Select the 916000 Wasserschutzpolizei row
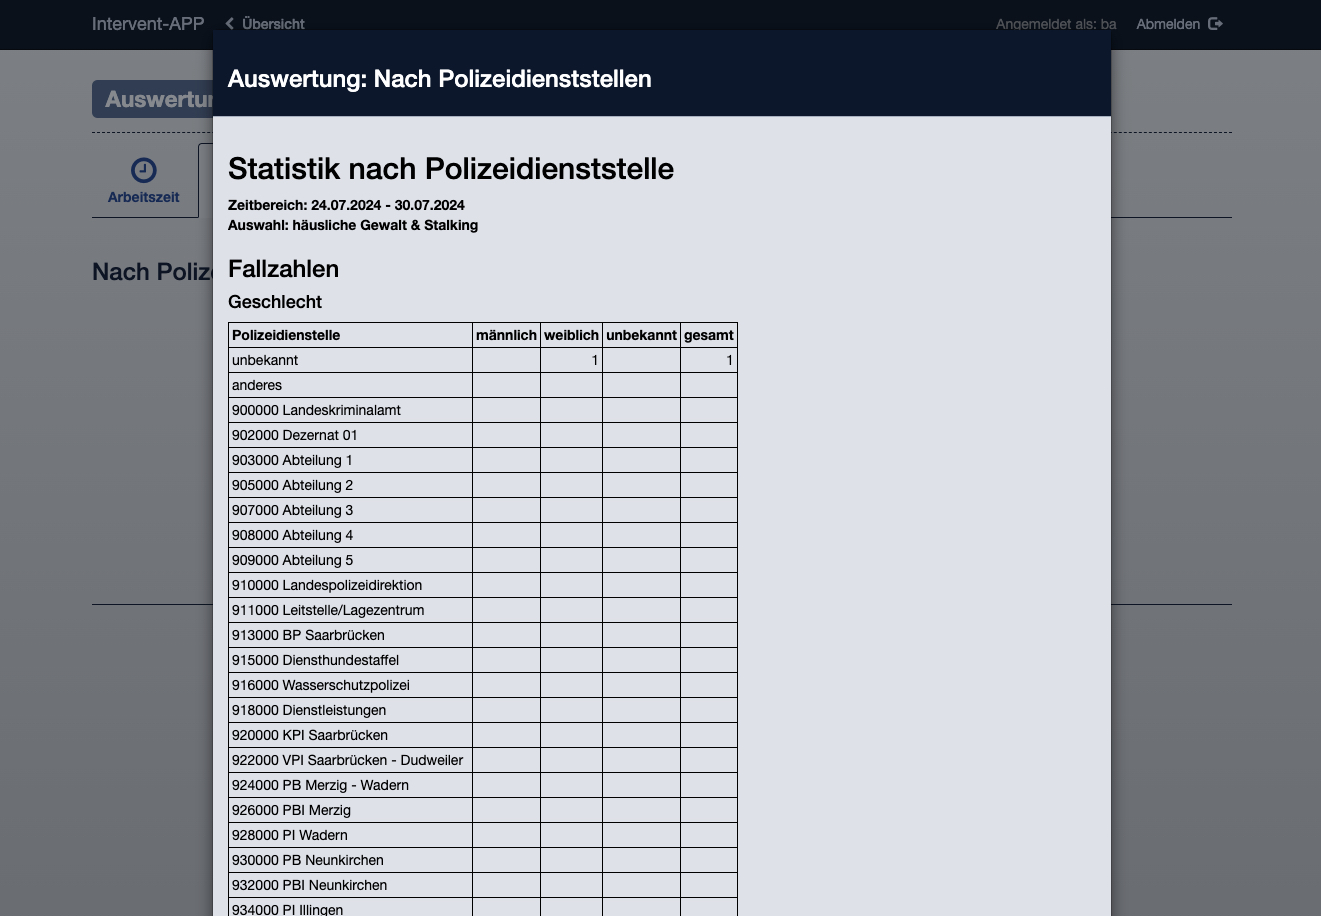 click(483, 685)
